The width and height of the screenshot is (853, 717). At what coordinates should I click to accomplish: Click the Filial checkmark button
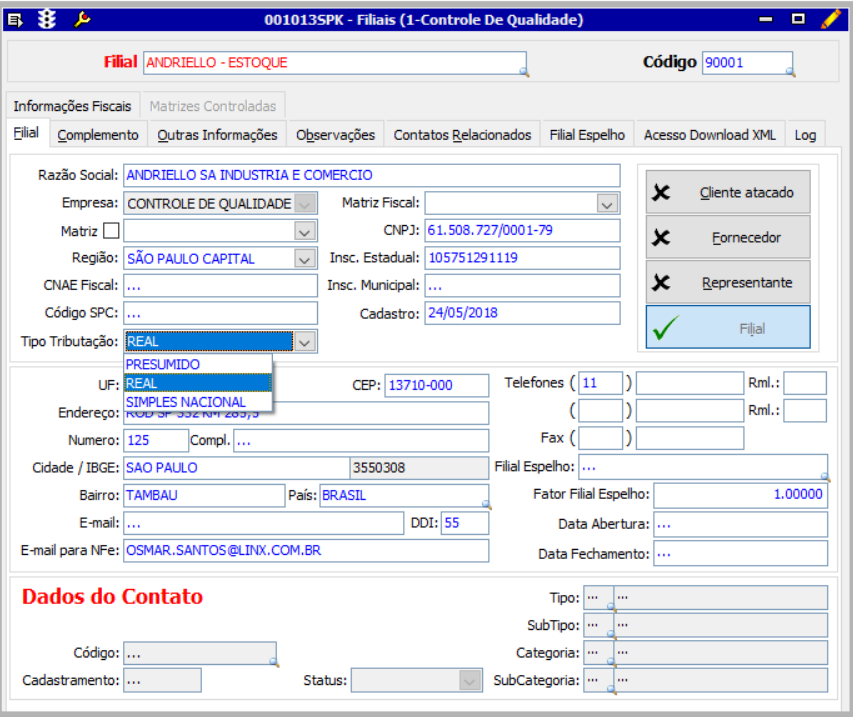coord(728,327)
